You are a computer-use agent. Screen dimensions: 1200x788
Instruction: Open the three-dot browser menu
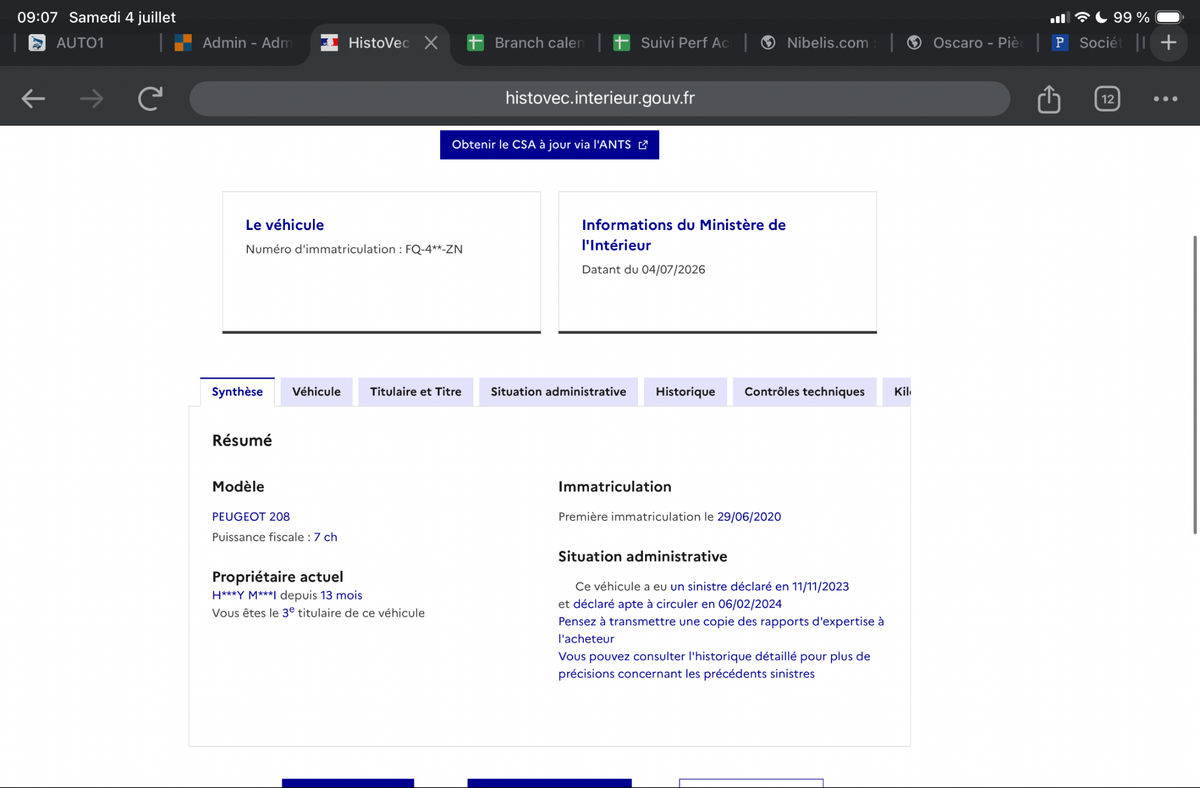point(1165,99)
